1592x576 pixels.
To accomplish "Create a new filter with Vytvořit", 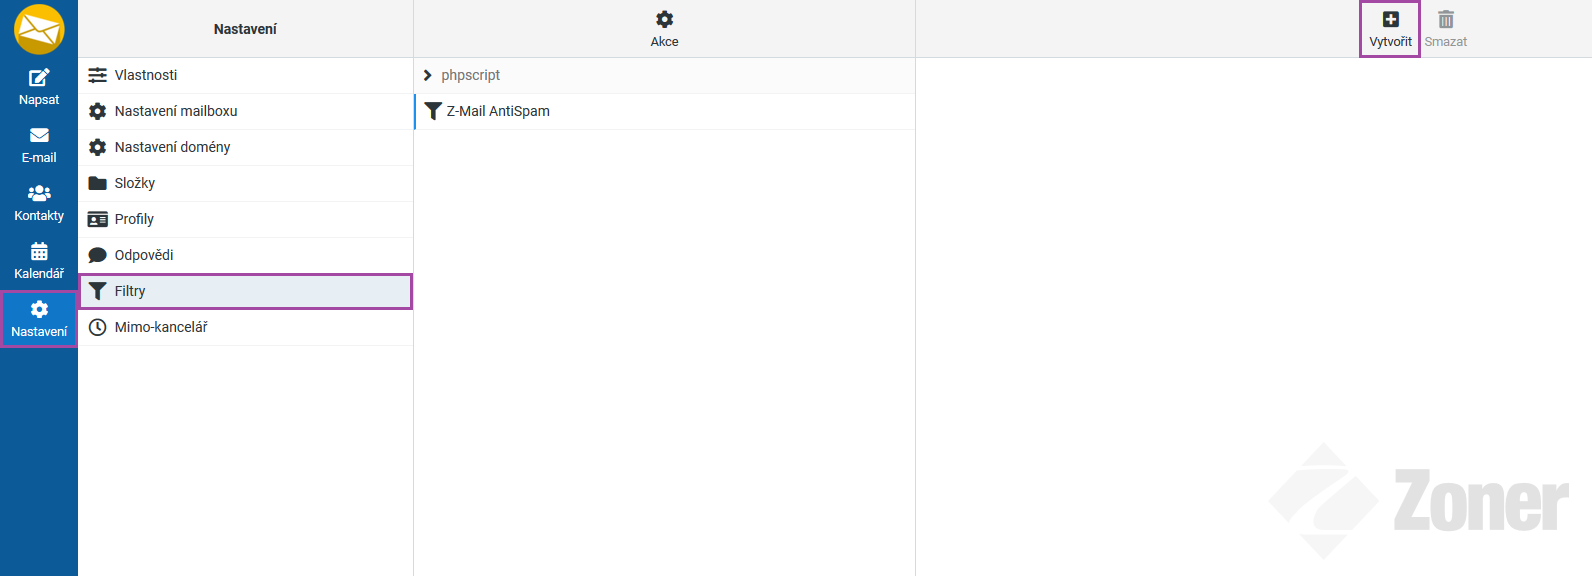I will click(1390, 29).
